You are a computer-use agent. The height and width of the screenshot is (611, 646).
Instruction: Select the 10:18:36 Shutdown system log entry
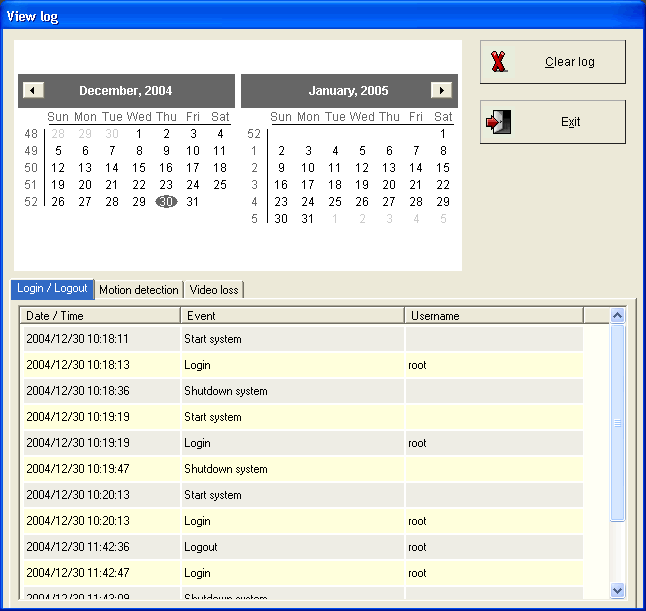[x=225, y=391]
